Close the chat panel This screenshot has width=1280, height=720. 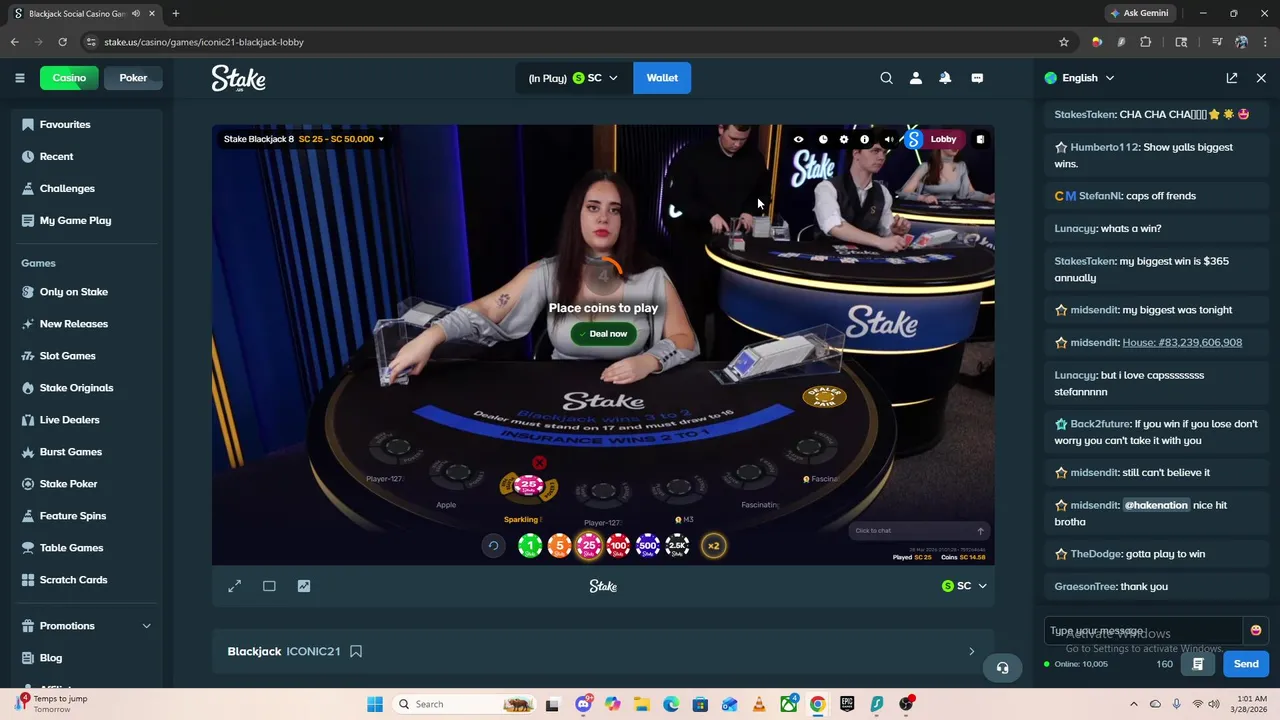(x=1261, y=78)
